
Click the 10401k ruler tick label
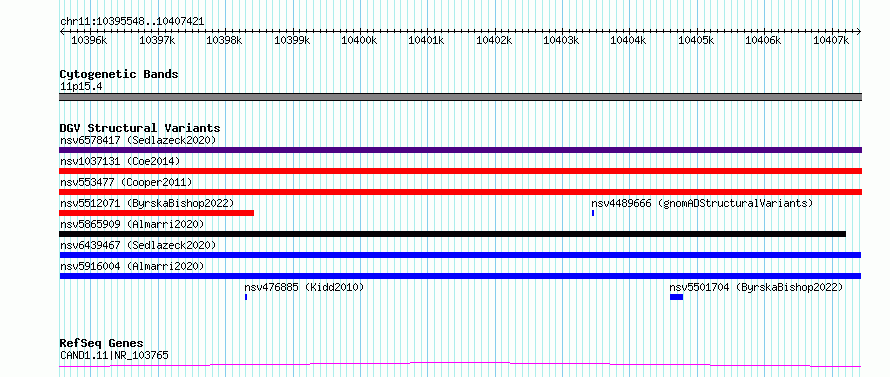427,40
